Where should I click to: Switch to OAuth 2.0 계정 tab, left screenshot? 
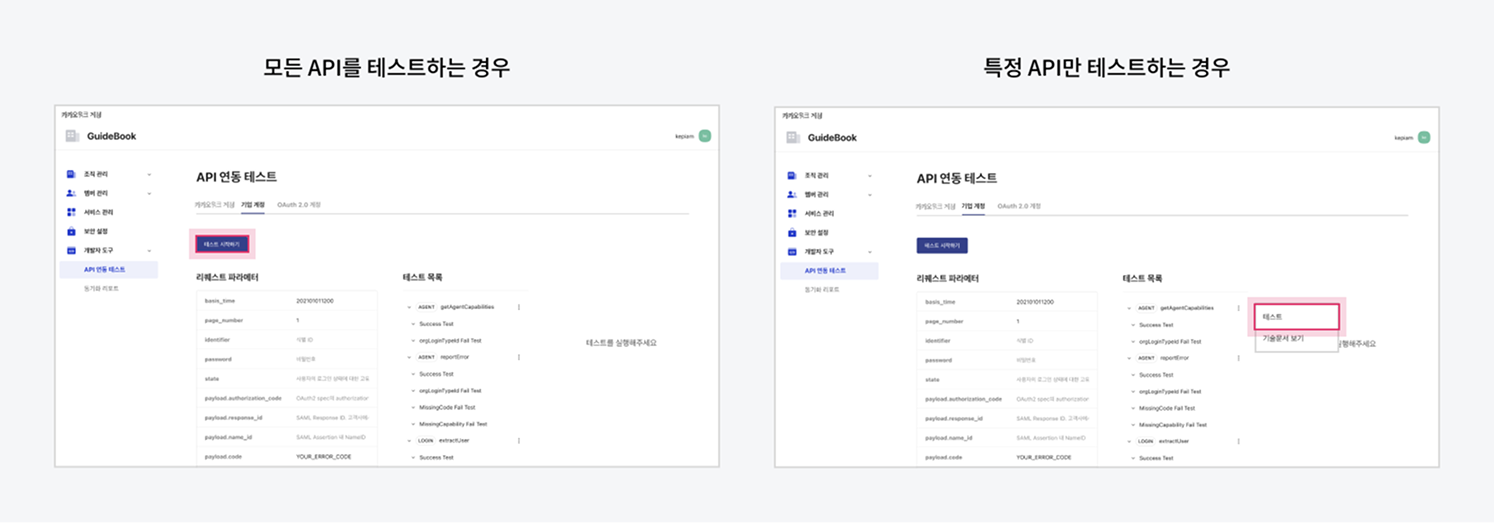[x=299, y=205]
